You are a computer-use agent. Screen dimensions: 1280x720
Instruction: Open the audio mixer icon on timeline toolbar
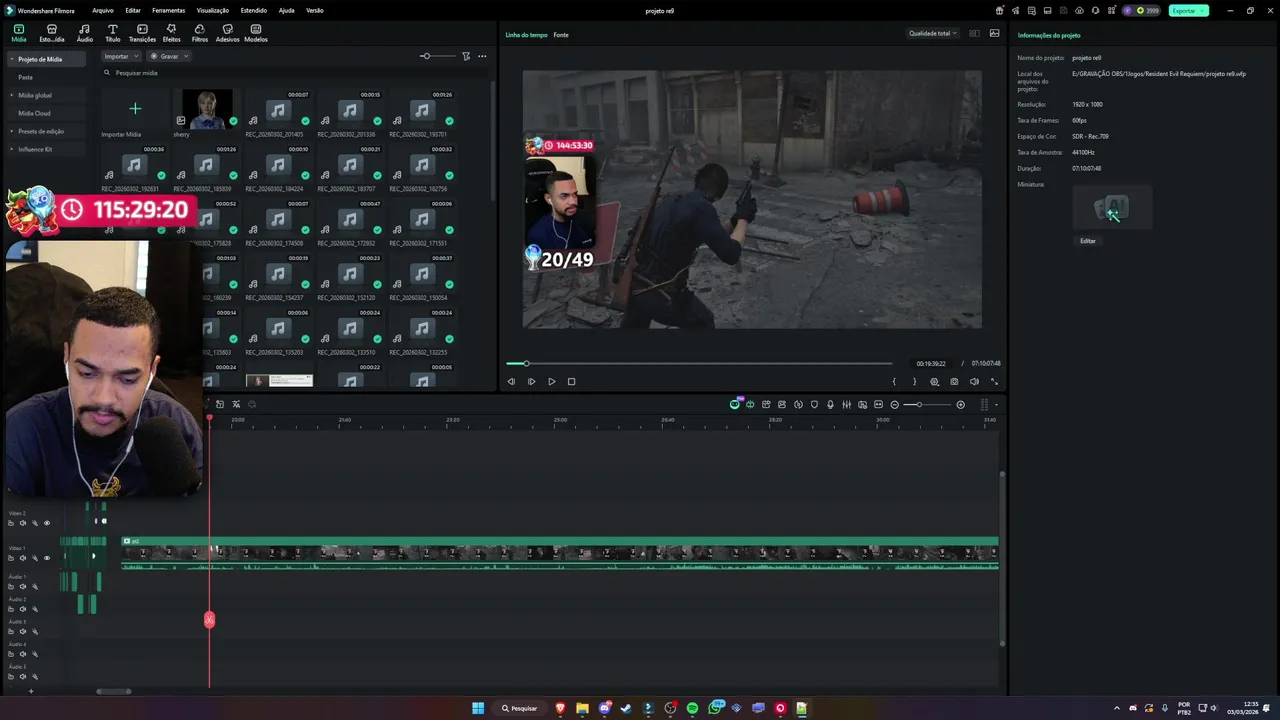click(846, 404)
